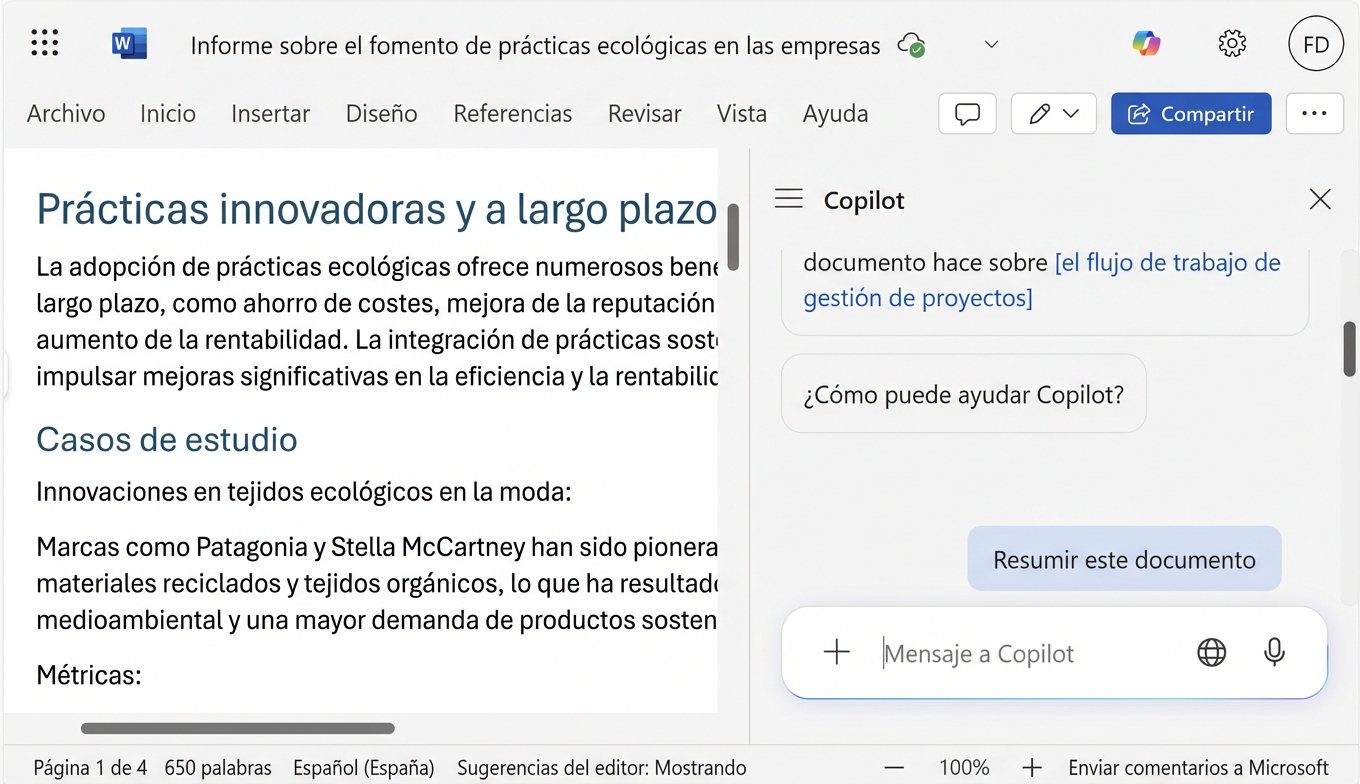Screen dimensions: 1360x784
Task: Open the editing mode dropdown arrow
Action: pos(1069,113)
